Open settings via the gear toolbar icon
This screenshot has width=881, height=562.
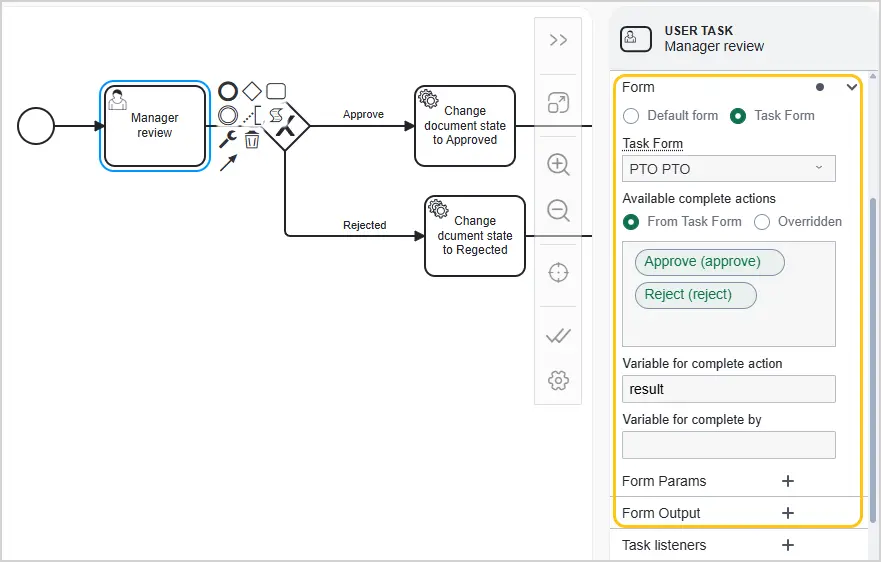[558, 380]
